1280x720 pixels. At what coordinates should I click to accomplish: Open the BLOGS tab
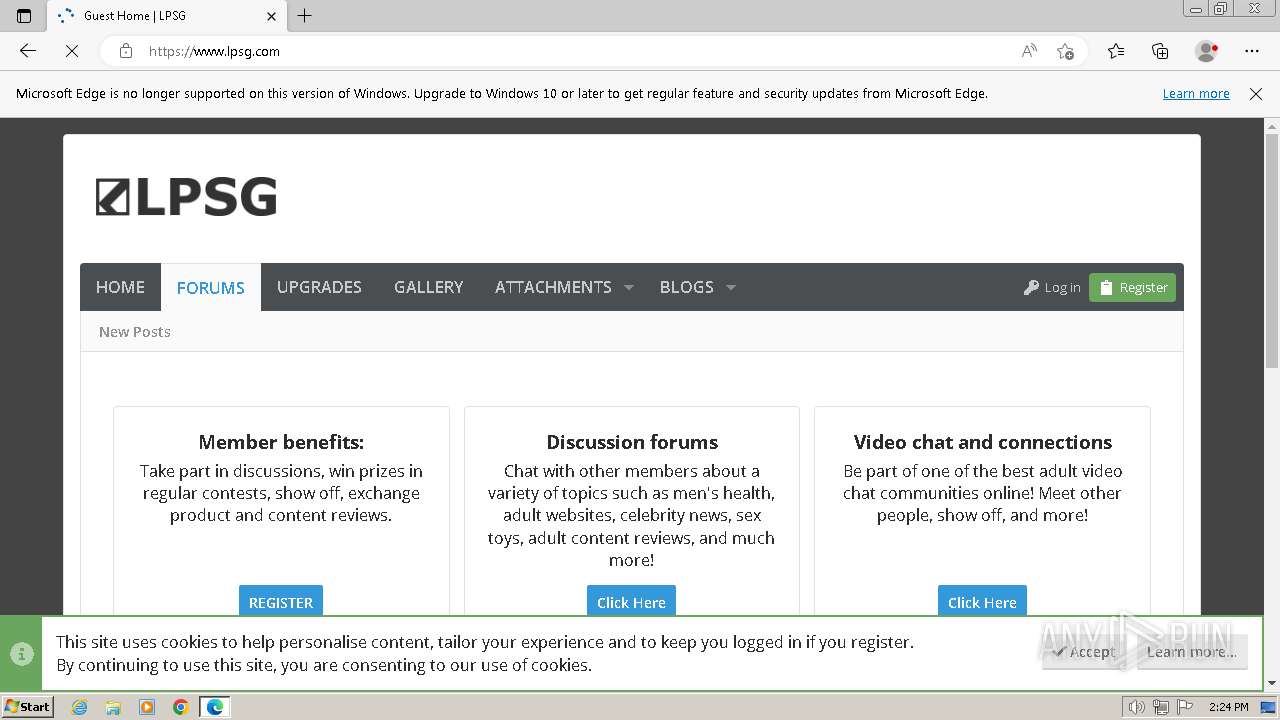pyautogui.click(x=686, y=287)
